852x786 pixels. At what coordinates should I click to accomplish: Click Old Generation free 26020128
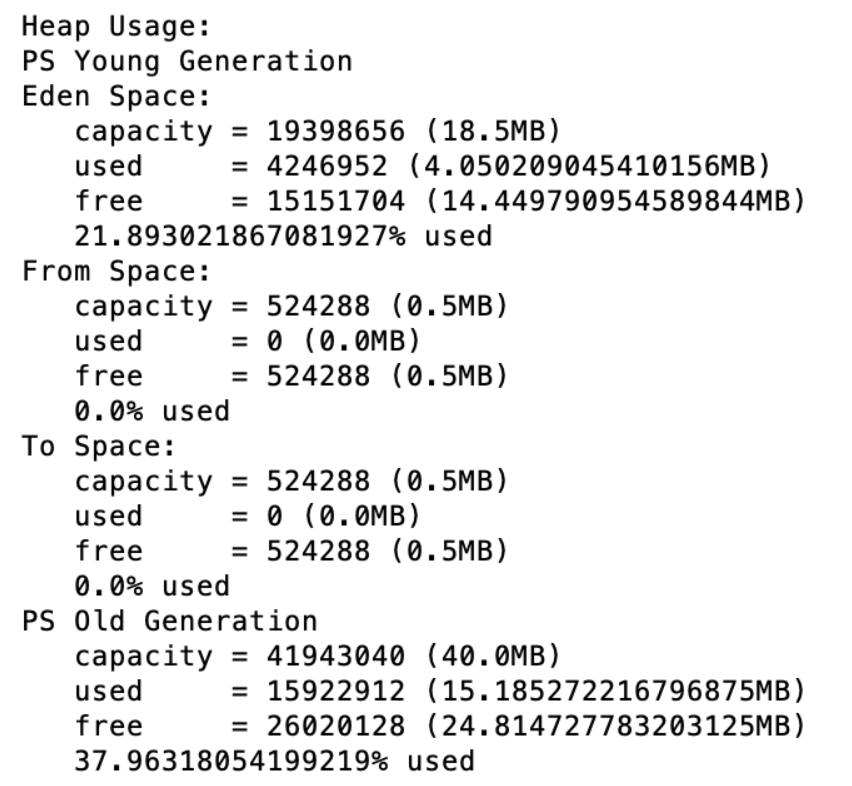335,726
